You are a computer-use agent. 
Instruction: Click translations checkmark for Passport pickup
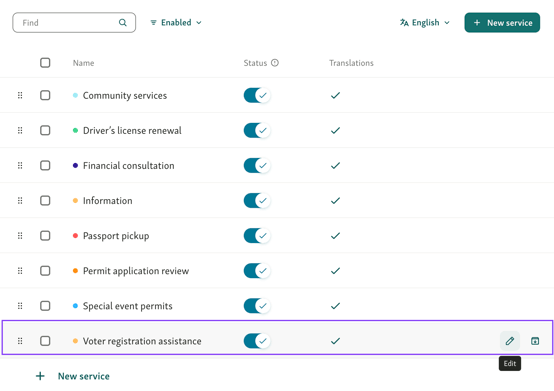click(335, 236)
